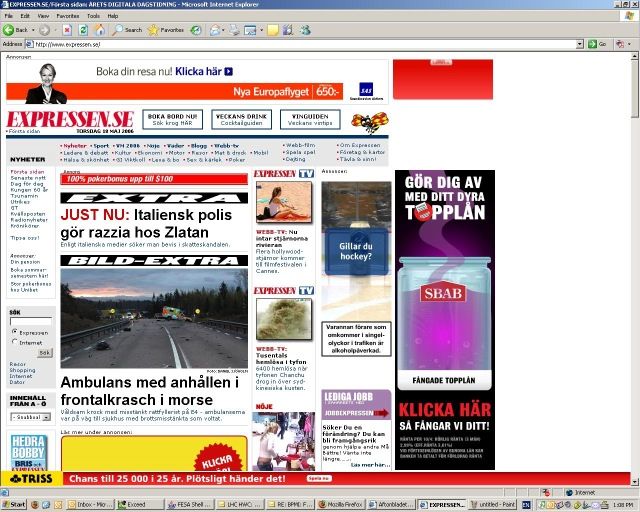Click the Veckans drink button
Image resolution: width=640 pixels, height=512 pixels.
click(x=241, y=119)
